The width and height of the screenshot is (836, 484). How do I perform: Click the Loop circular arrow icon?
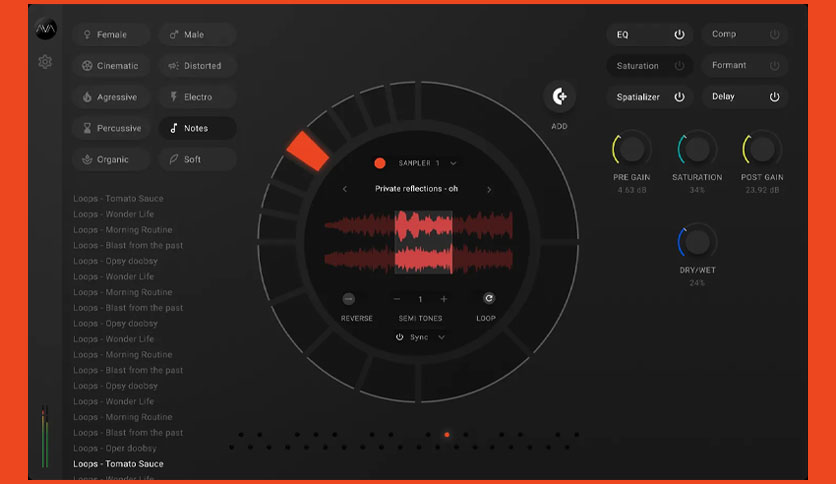pyautogui.click(x=488, y=299)
